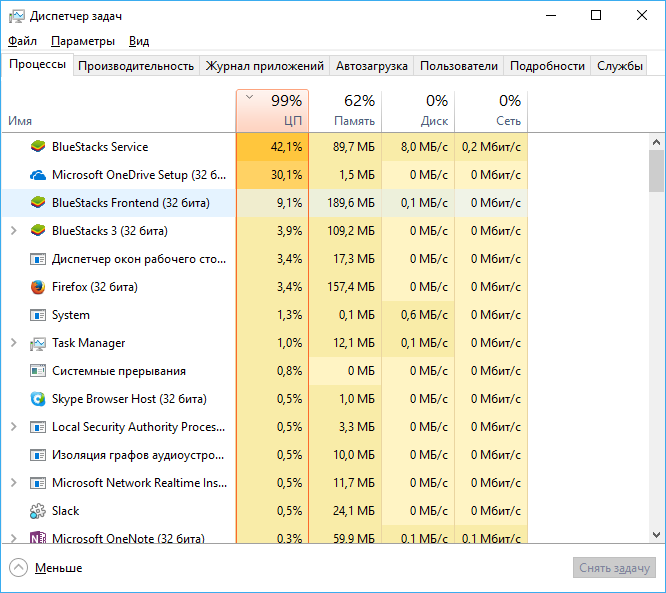Click the 8,0 МБ/с disk value
This screenshot has height=593, width=666.
[424, 147]
